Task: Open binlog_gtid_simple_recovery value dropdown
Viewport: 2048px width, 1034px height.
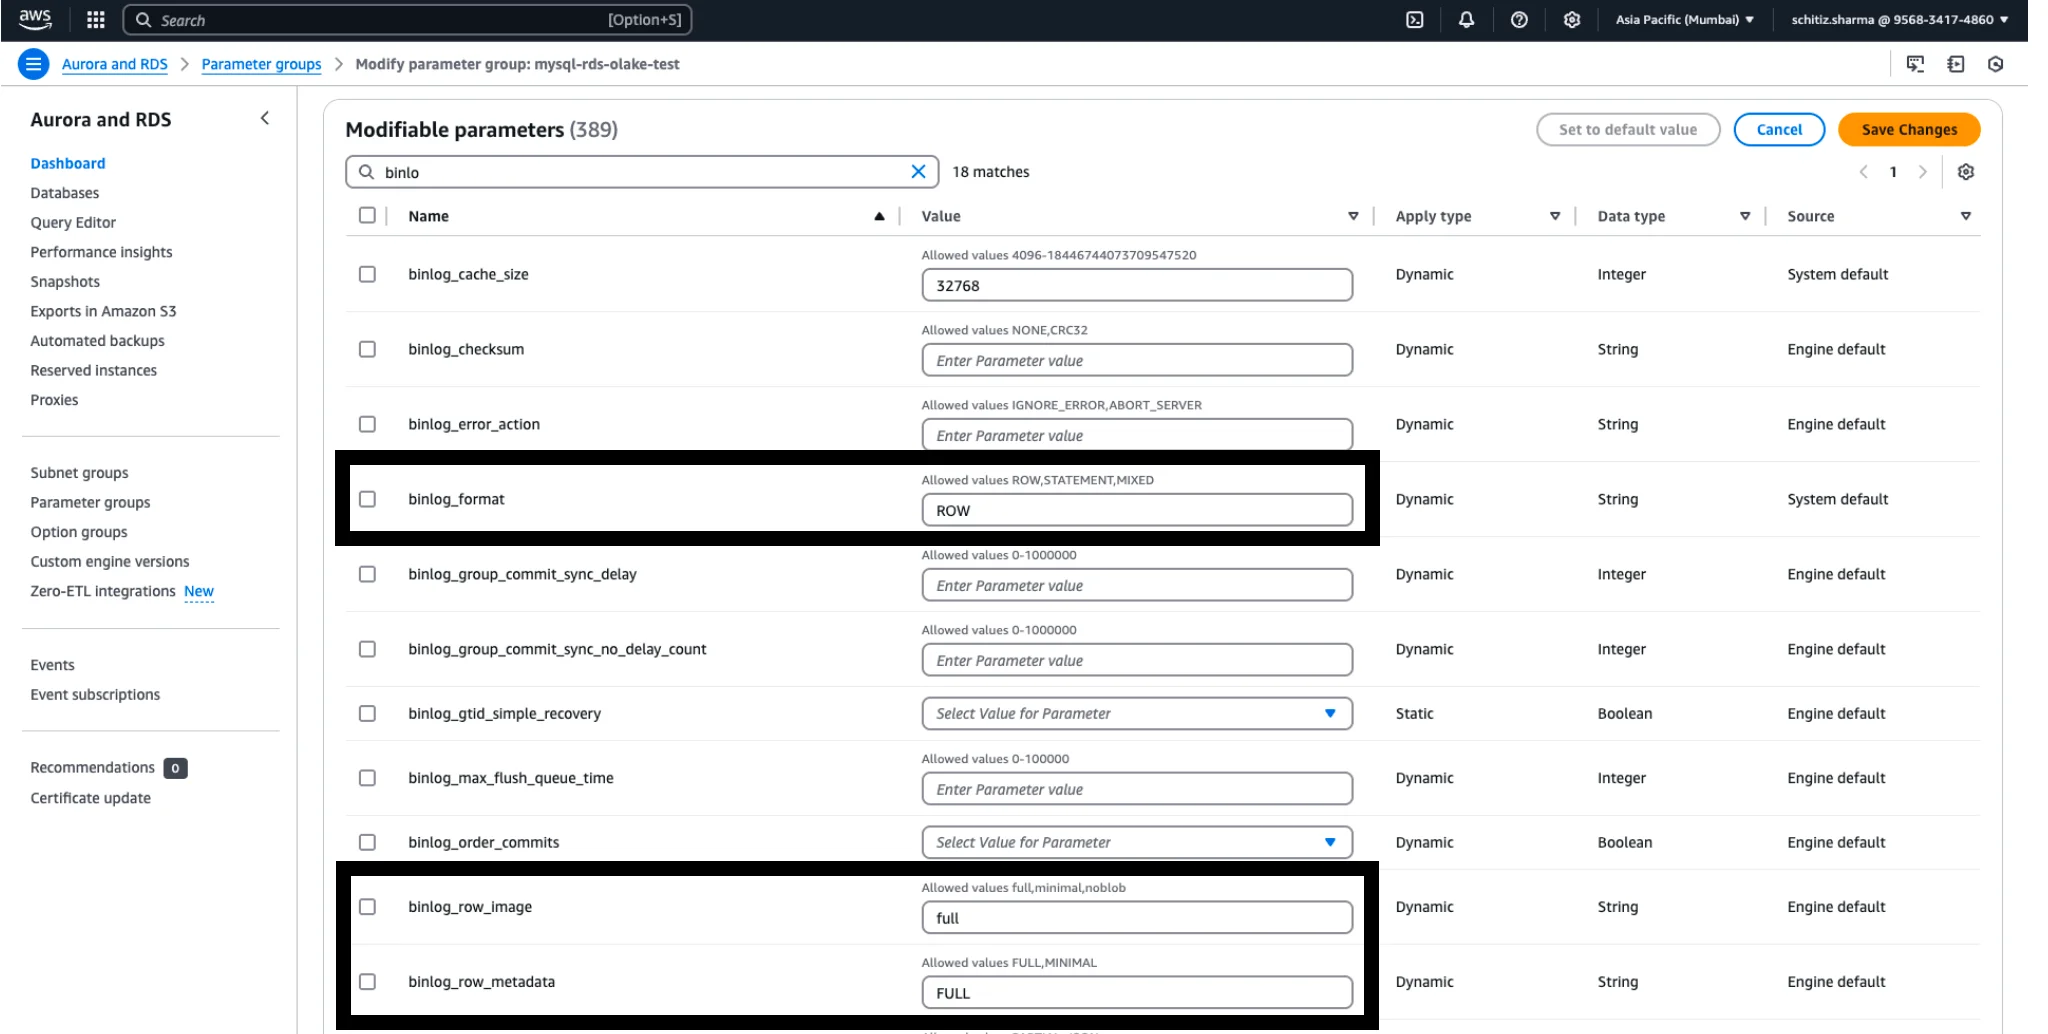Action: (x=1136, y=714)
